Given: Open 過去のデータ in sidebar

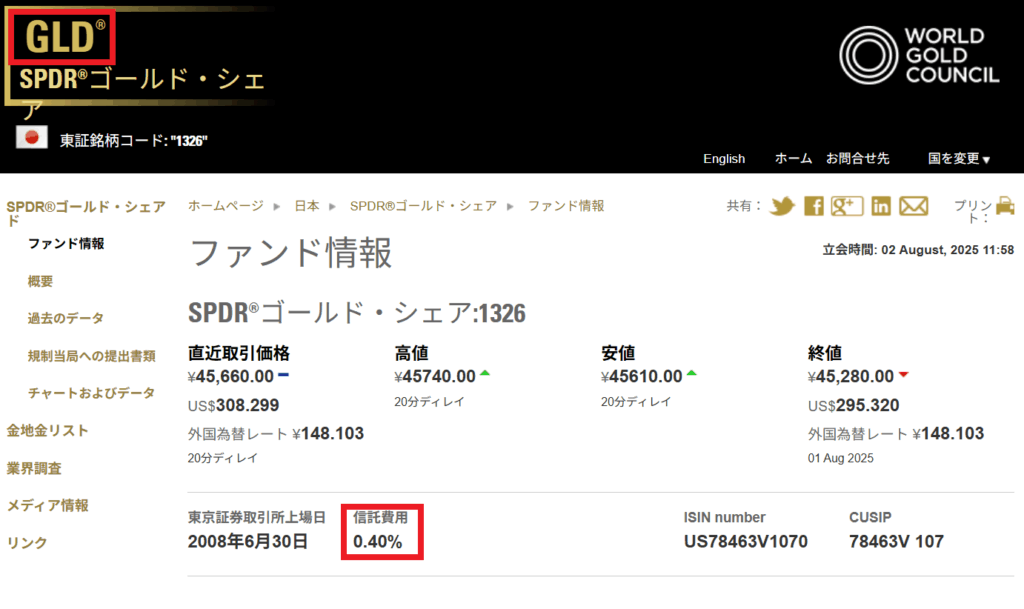Looking at the screenshot, I should pyautogui.click(x=66, y=319).
